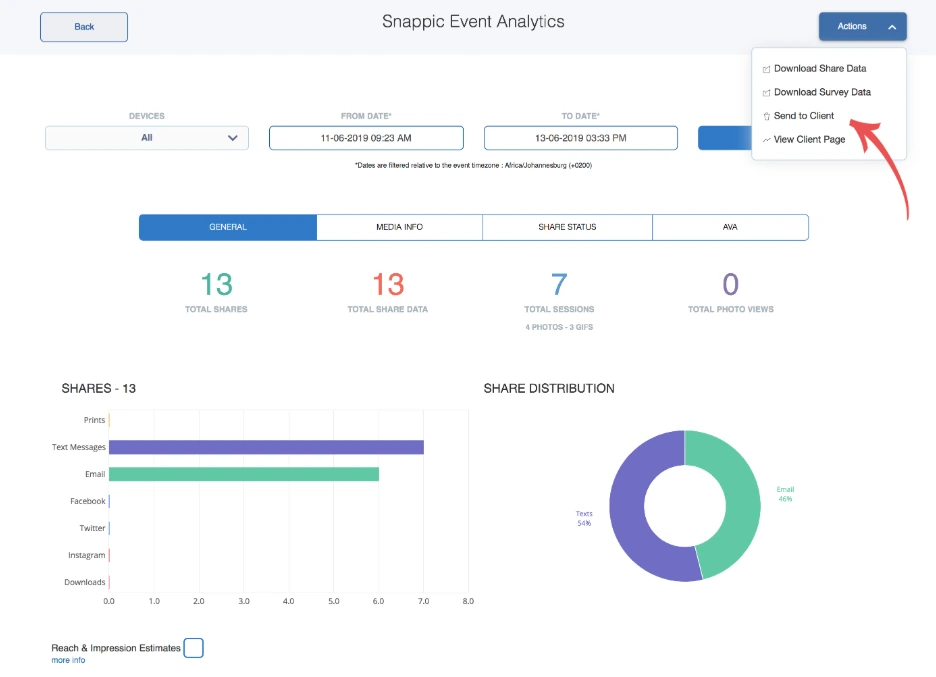Click the Send to Client icon
This screenshot has width=936, height=677.
coord(766,116)
